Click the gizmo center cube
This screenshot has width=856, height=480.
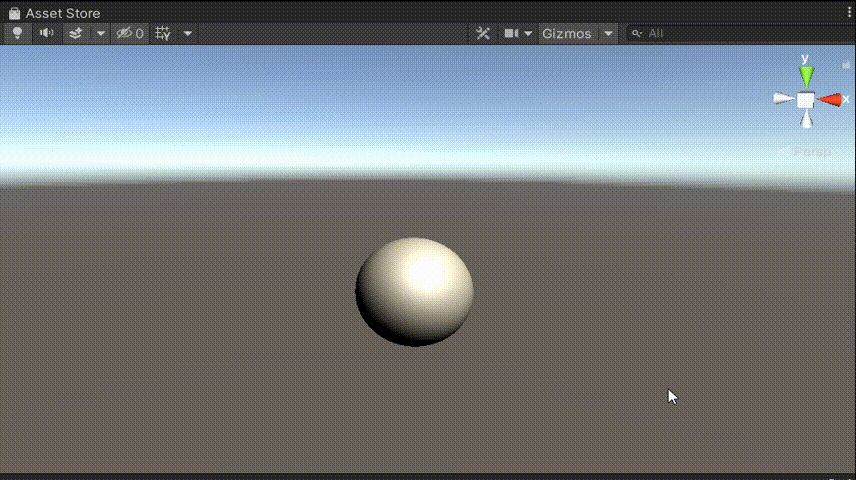pyautogui.click(x=806, y=100)
